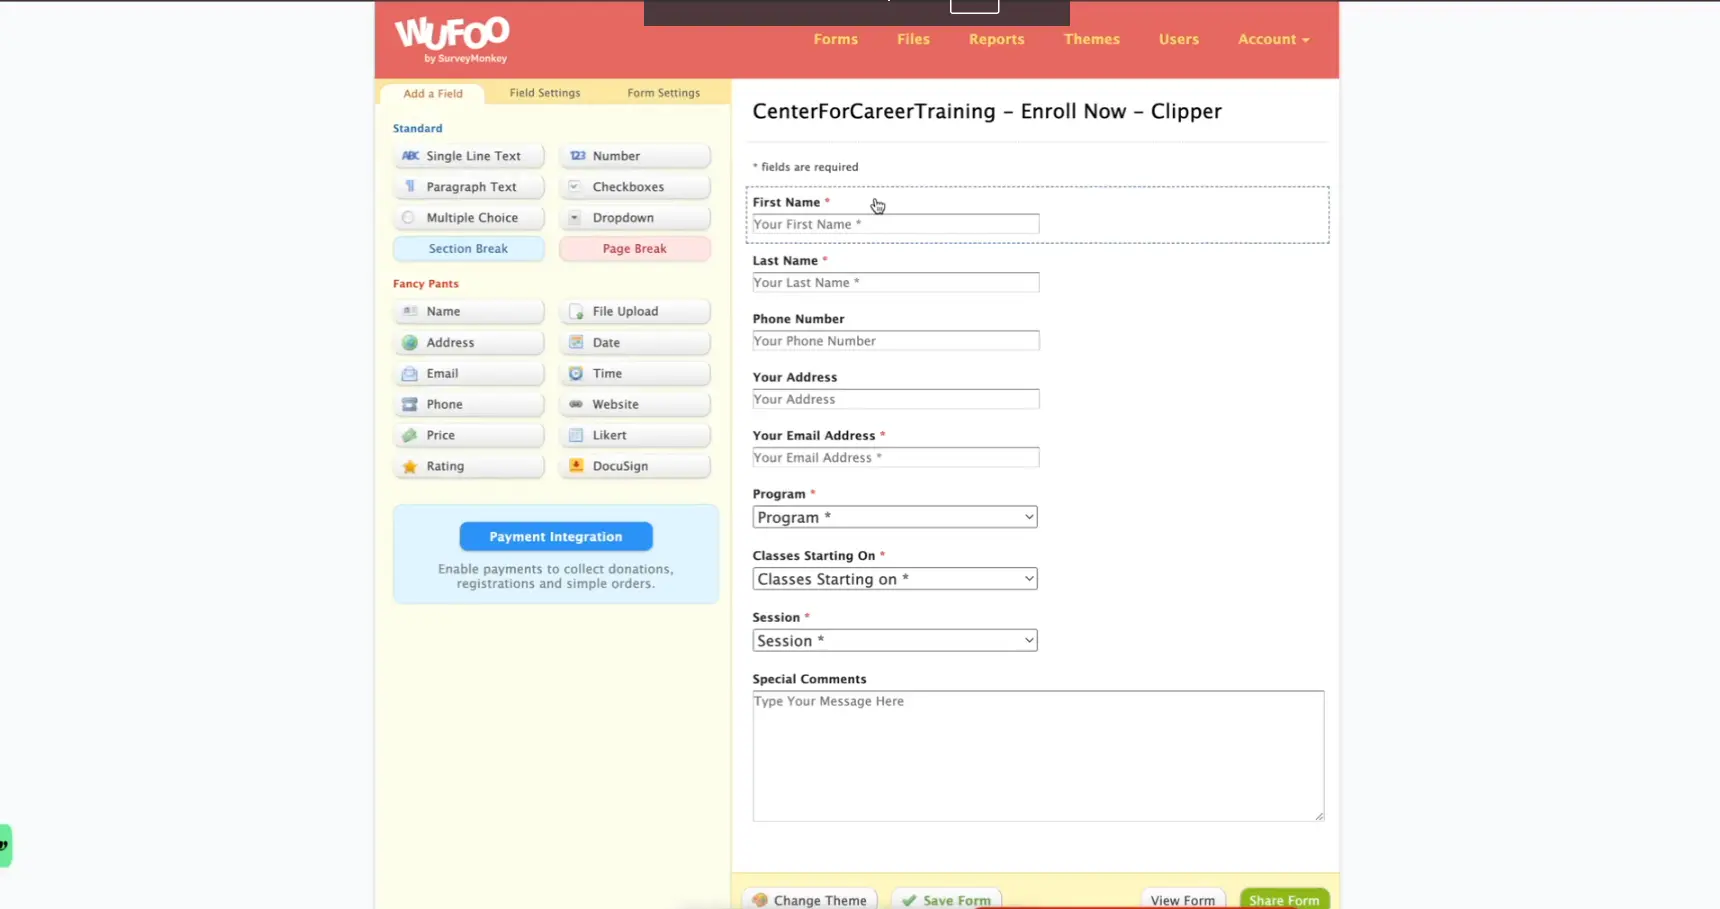Click the Special Comments text area
The height and width of the screenshot is (909, 1720).
point(1037,756)
